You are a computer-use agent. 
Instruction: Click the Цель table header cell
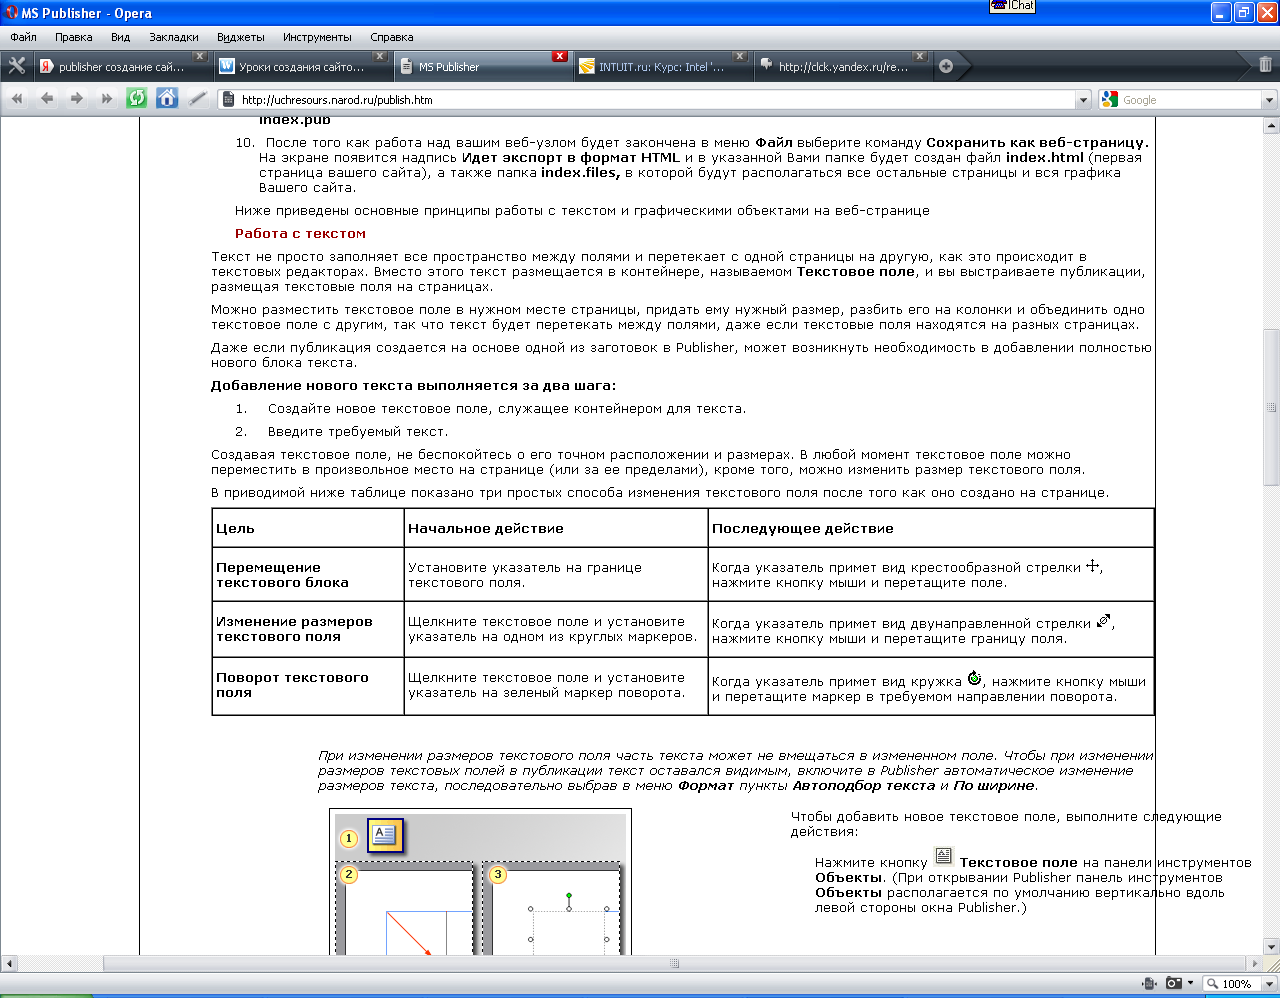(x=308, y=528)
